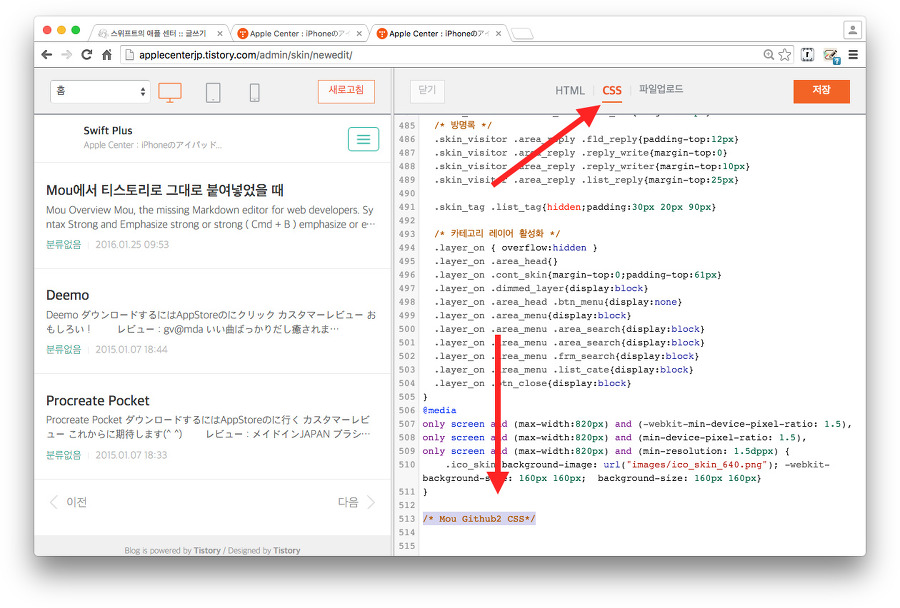Click the address bar URL field
900x608 pixels.
click(x=441, y=55)
